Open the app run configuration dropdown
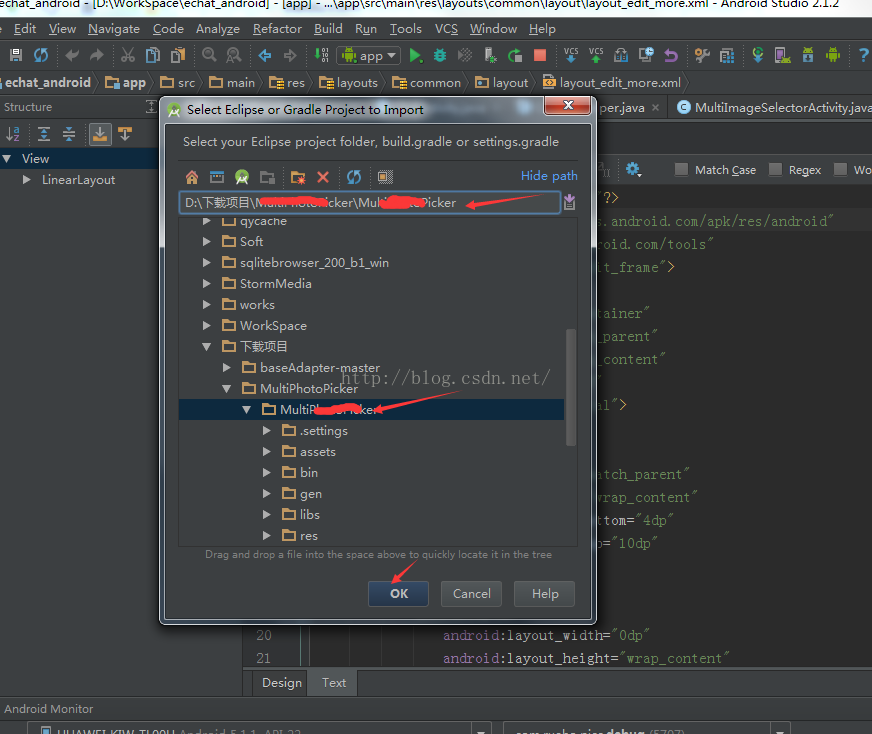872x734 pixels. [369, 56]
